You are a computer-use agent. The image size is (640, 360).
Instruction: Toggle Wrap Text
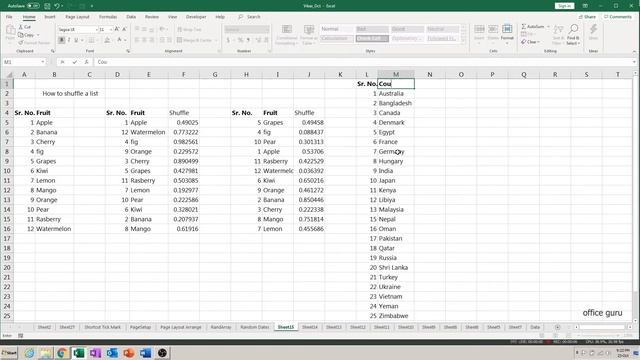point(189,29)
